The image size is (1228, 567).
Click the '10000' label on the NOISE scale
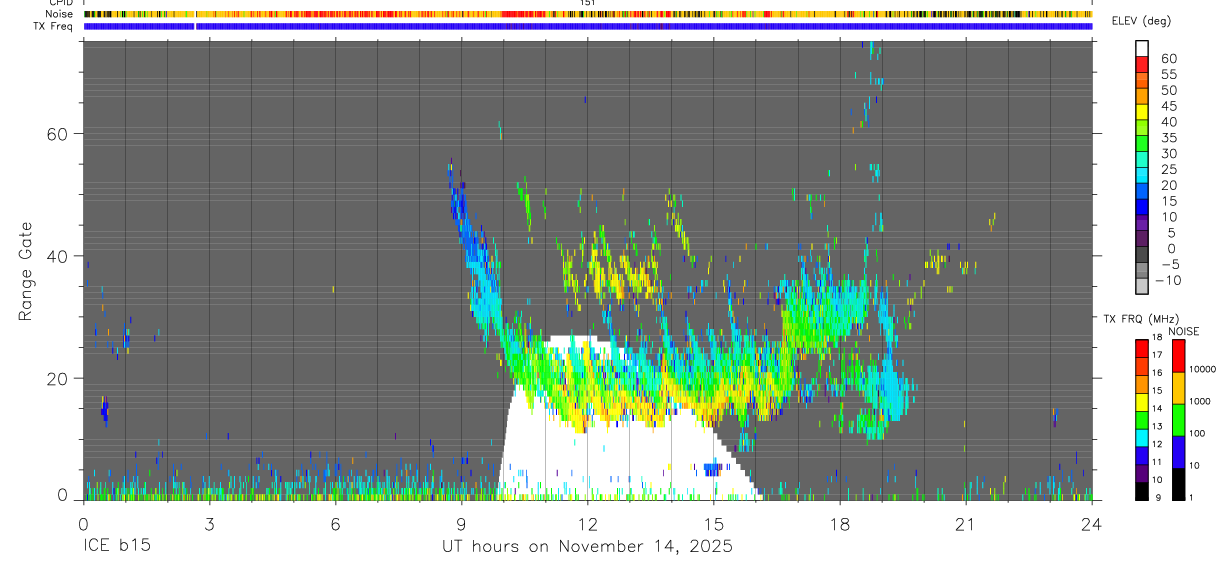click(1202, 369)
